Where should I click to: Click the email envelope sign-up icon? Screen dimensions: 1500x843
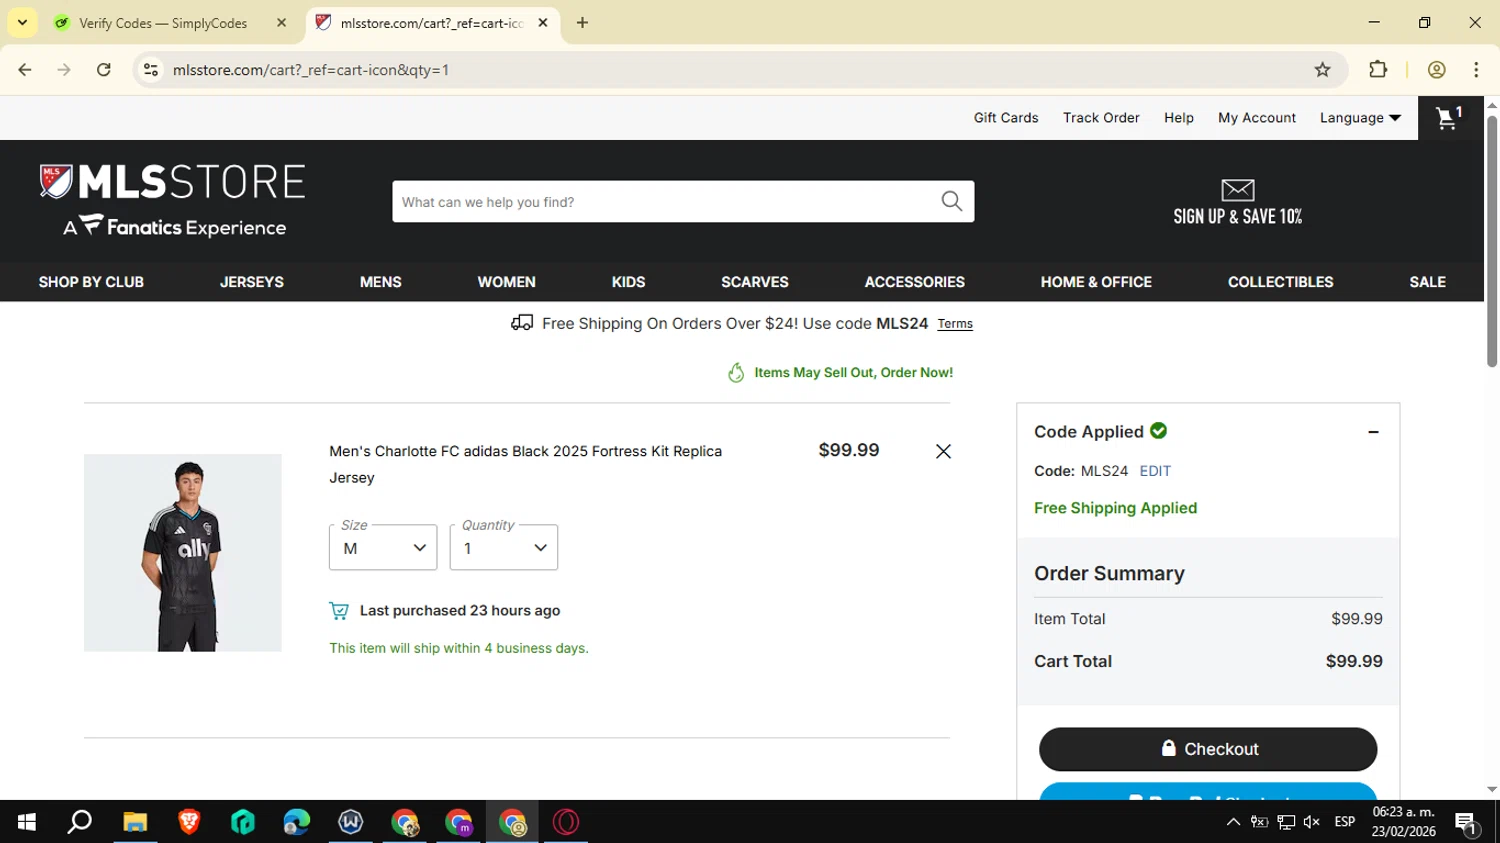1237,189
